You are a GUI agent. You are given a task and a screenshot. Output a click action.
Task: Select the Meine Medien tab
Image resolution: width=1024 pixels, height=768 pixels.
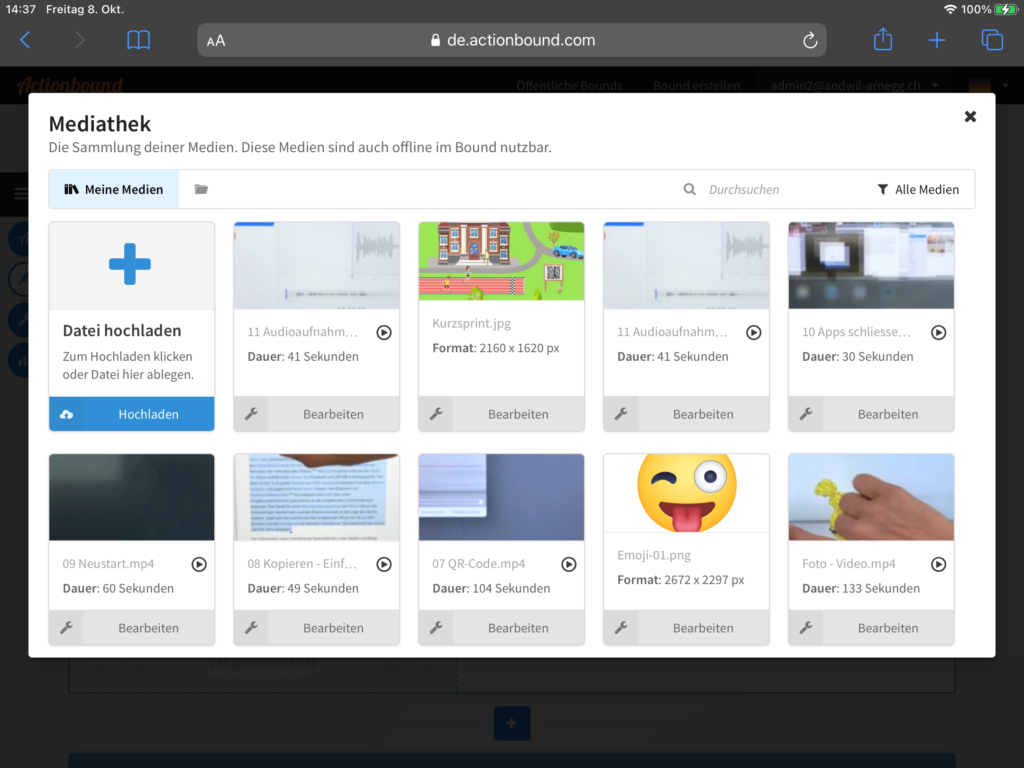(114, 189)
